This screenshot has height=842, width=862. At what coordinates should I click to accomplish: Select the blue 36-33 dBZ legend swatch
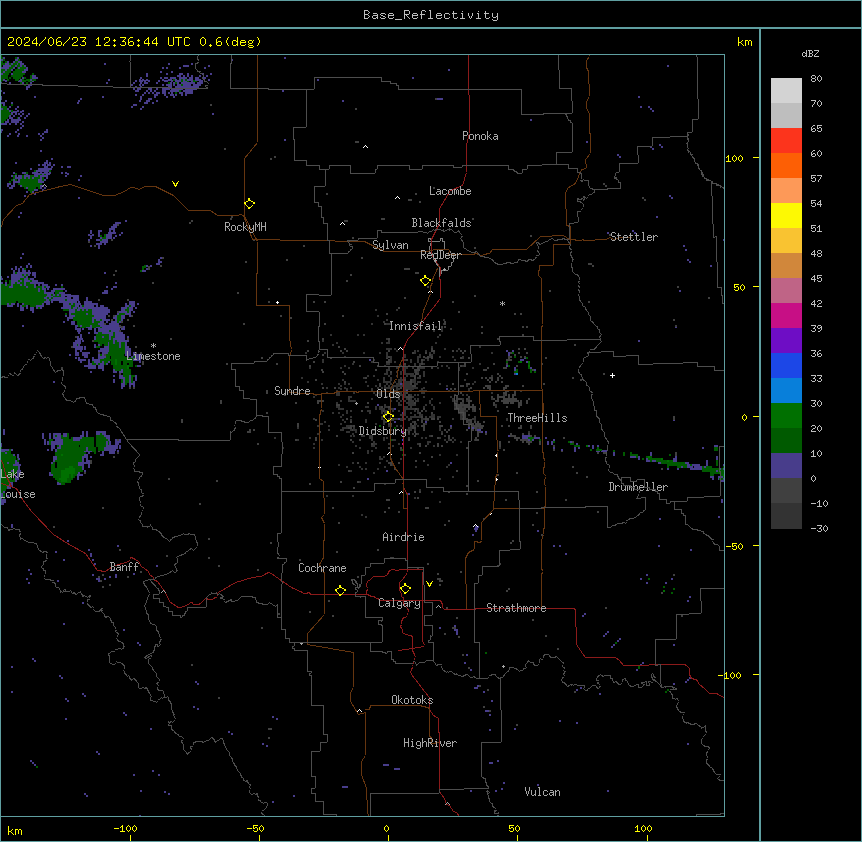[x=786, y=365]
